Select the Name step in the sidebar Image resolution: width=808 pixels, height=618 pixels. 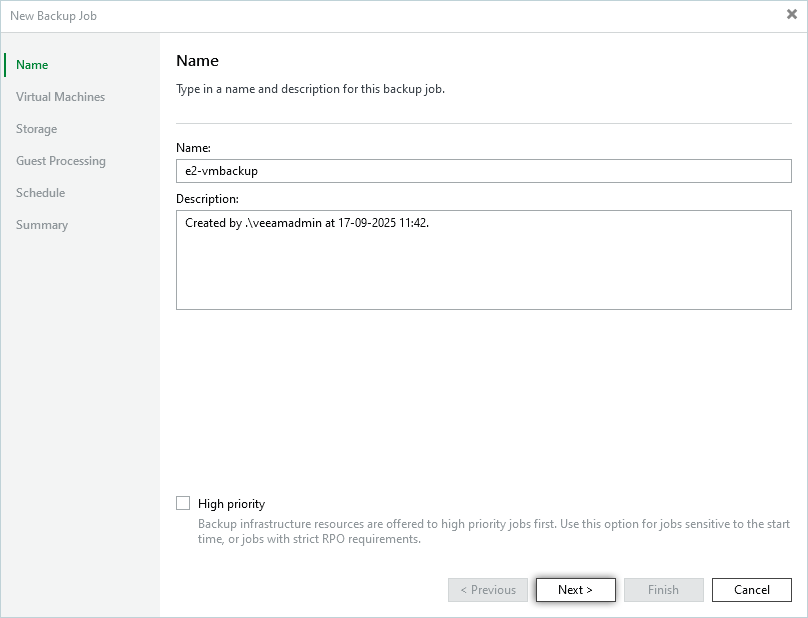pos(32,65)
